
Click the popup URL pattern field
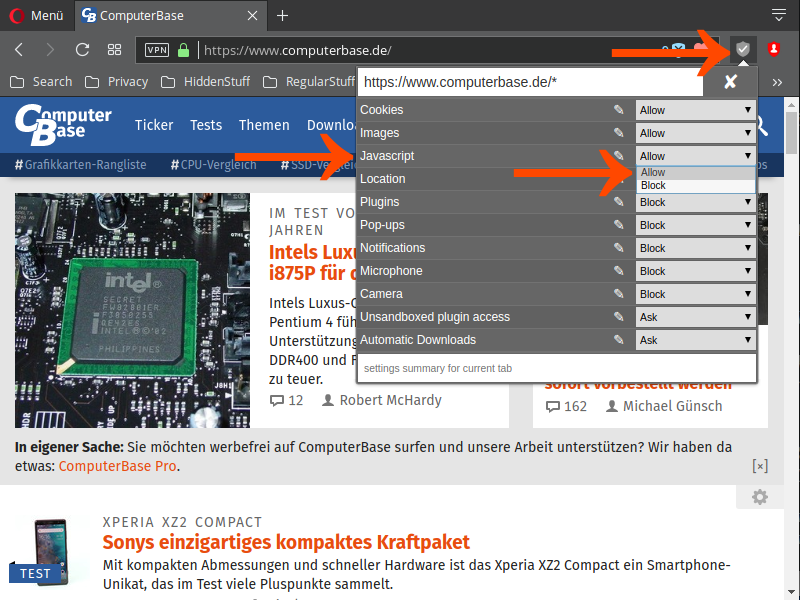click(531, 82)
